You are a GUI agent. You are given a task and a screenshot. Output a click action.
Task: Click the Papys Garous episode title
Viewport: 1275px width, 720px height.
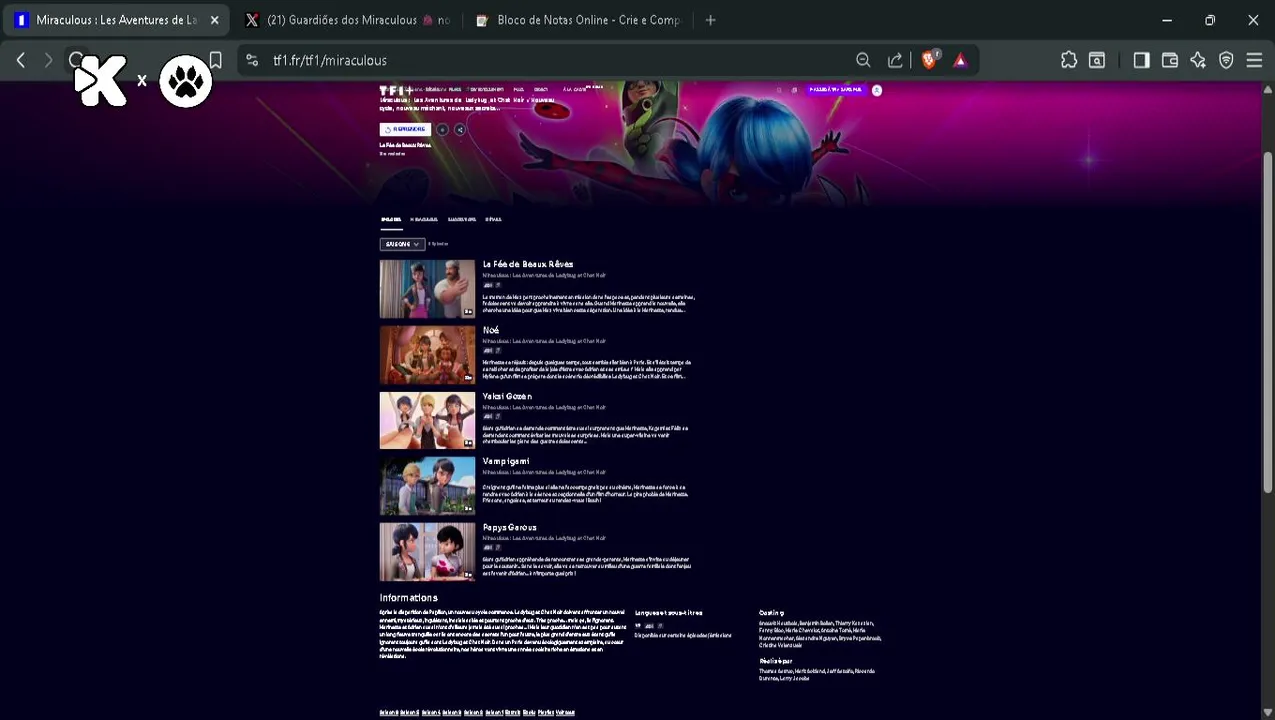tap(510, 528)
